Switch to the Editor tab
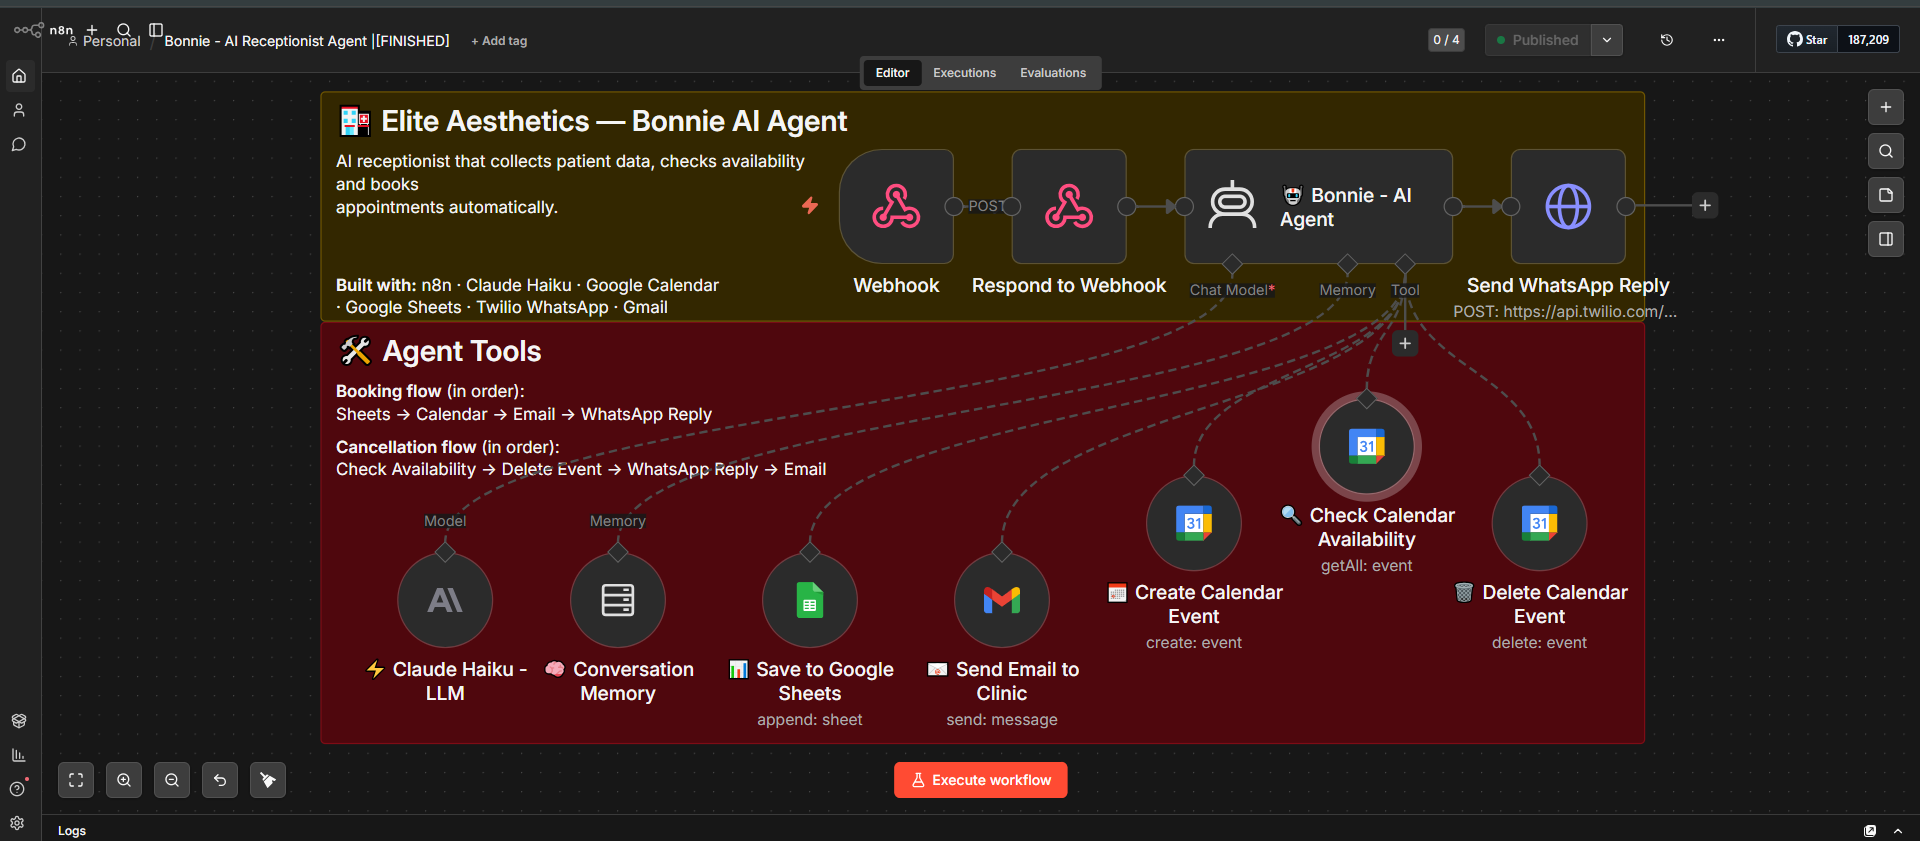Screen dimensions: 1920x841 pyautogui.click(x=892, y=73)
